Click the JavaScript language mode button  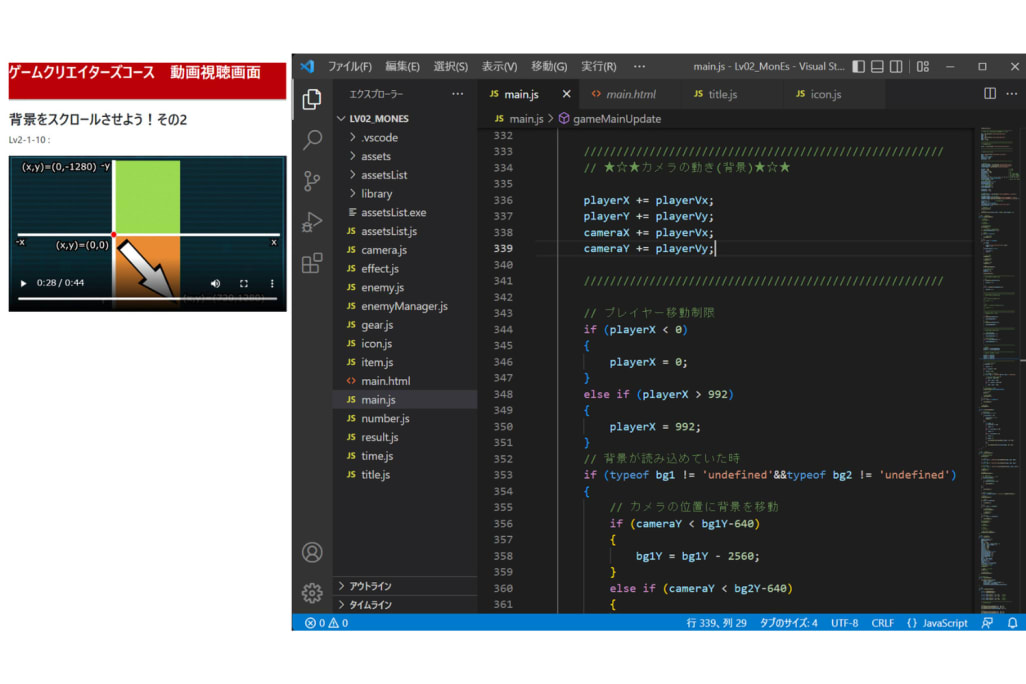[937, 623]
